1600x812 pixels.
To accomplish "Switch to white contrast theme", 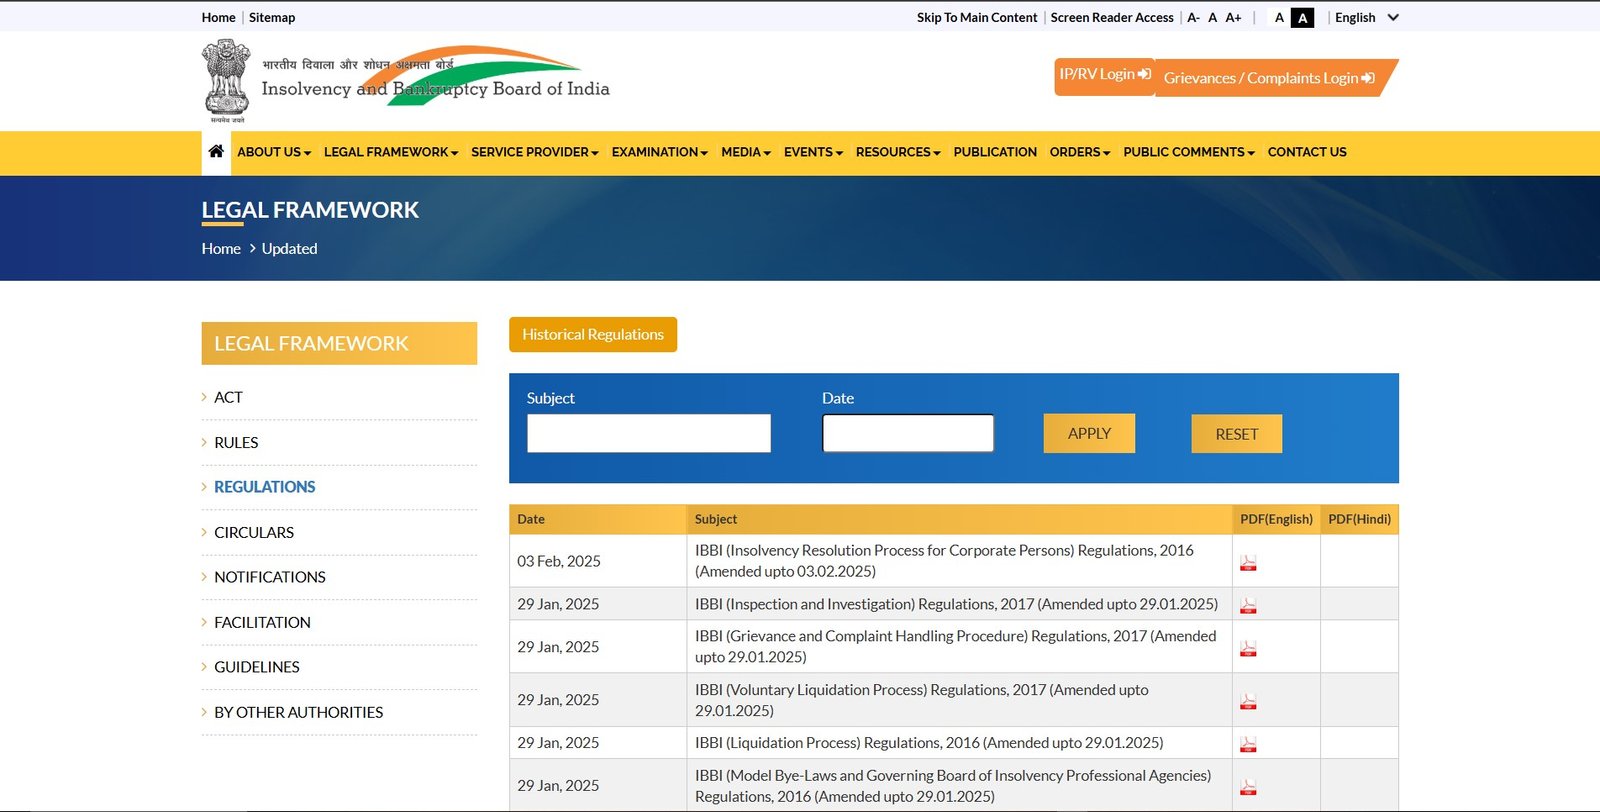I will [1279, 18].
